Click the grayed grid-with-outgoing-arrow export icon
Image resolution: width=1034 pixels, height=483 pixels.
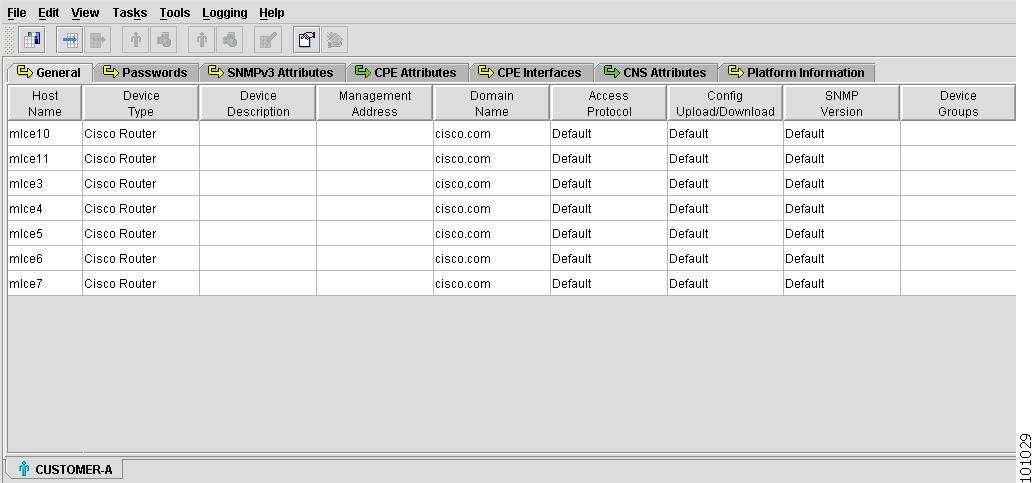pyautogui.click(x=98, y=40)
